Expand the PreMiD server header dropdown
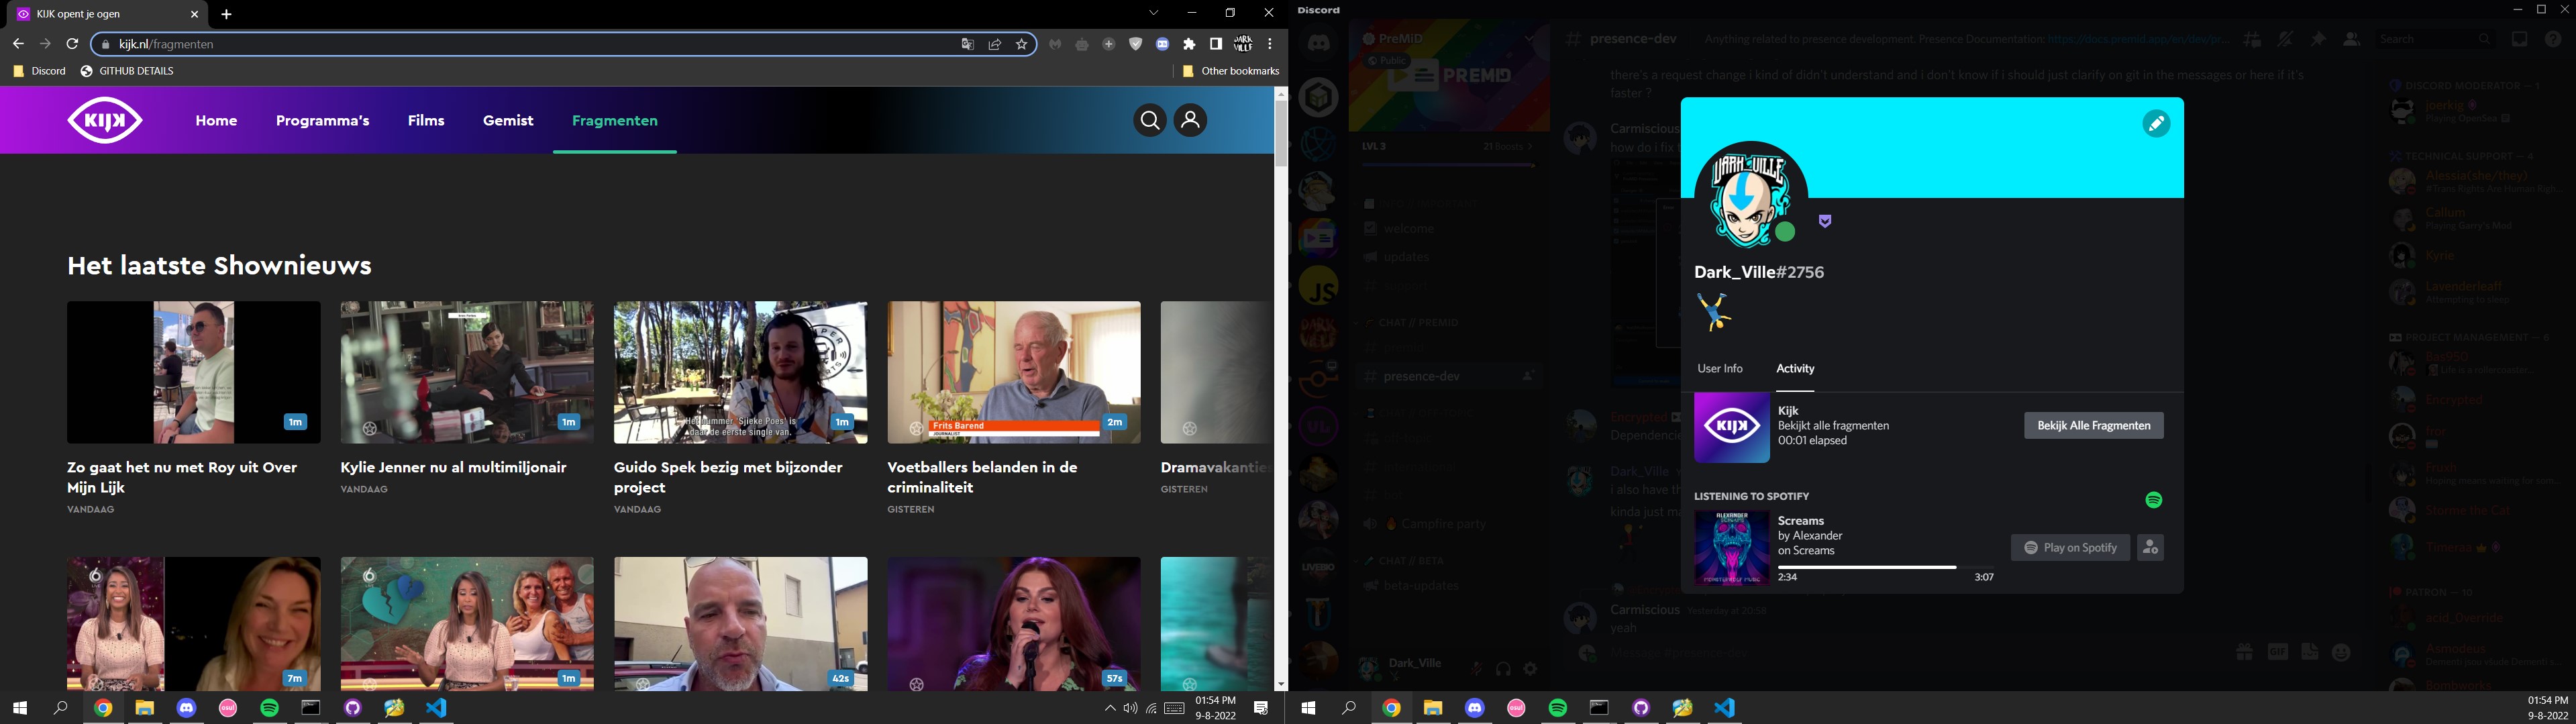The height and width of the screenshot is (724, 2576). (1529, 39)
